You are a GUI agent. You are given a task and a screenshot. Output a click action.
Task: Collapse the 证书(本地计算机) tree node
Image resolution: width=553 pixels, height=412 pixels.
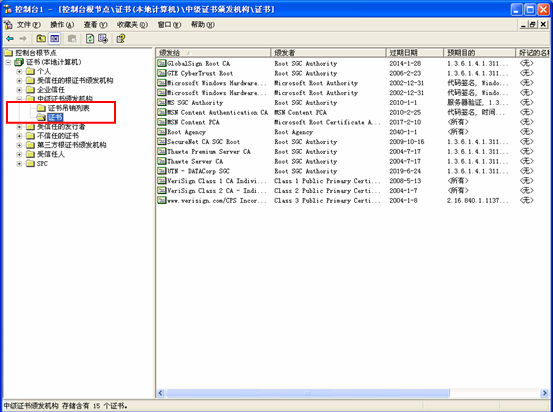coord(8,62)
